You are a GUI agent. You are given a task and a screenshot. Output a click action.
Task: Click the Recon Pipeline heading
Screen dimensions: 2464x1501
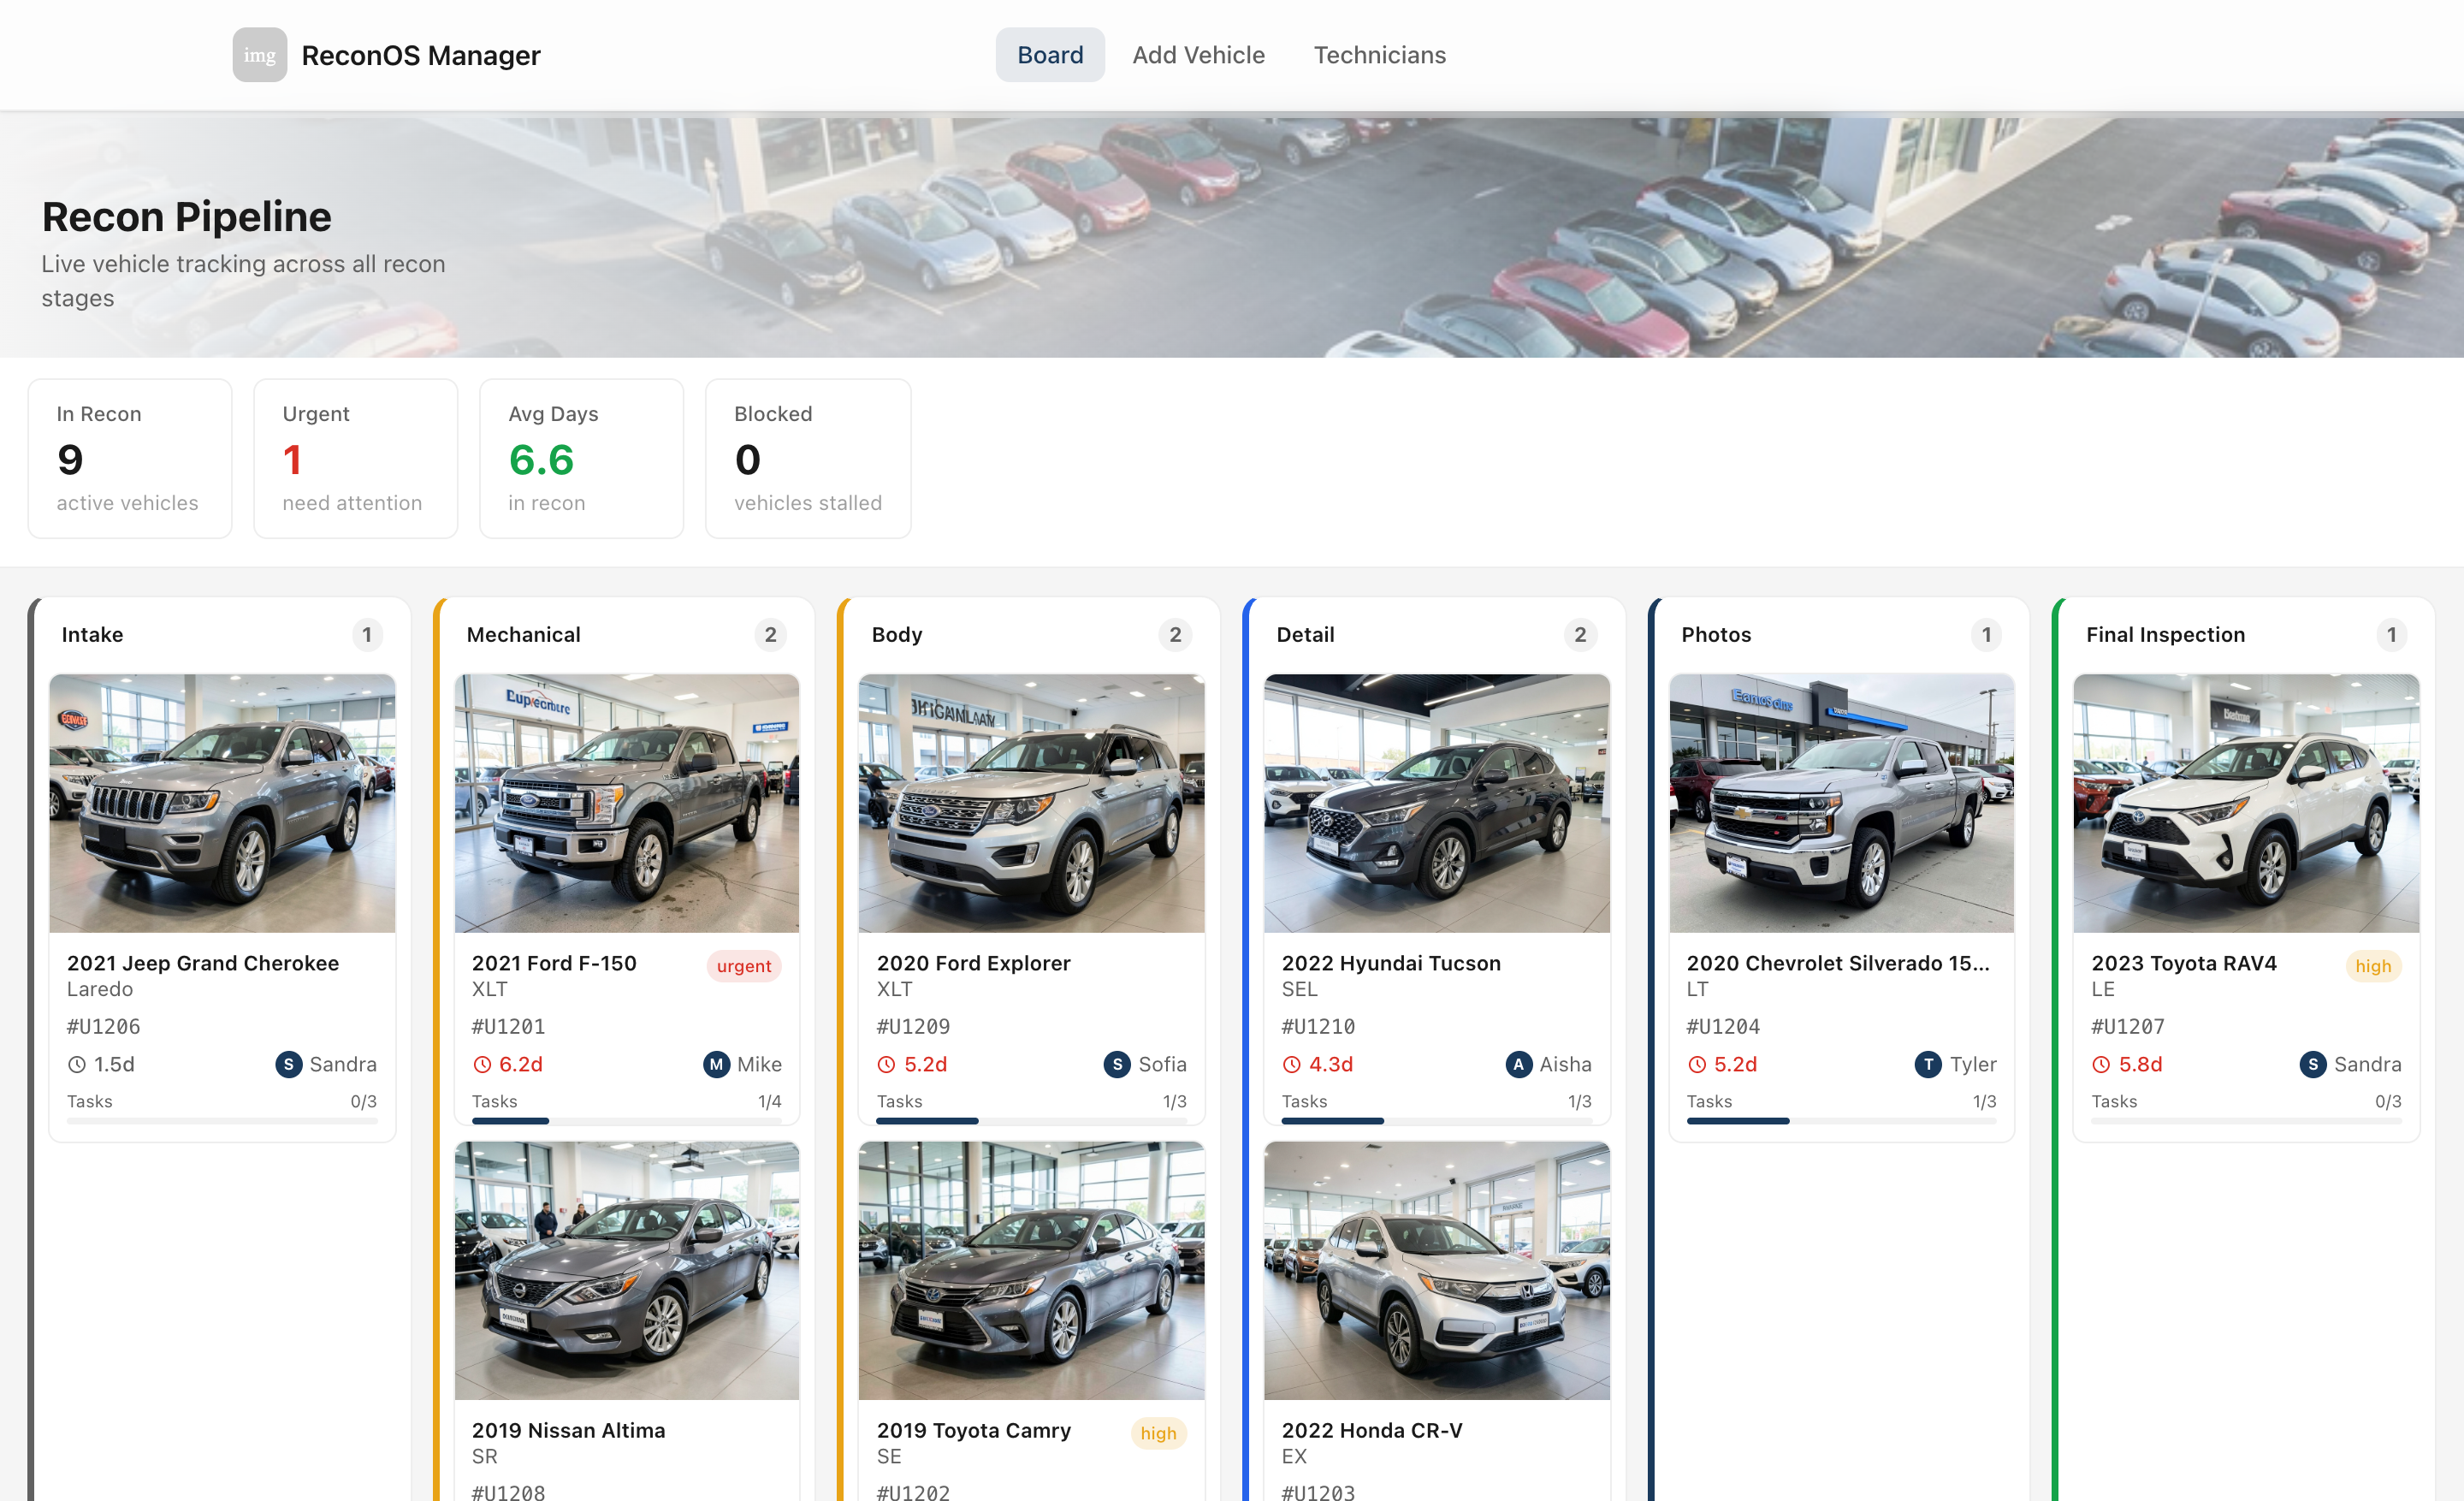[x=186, y=217]
